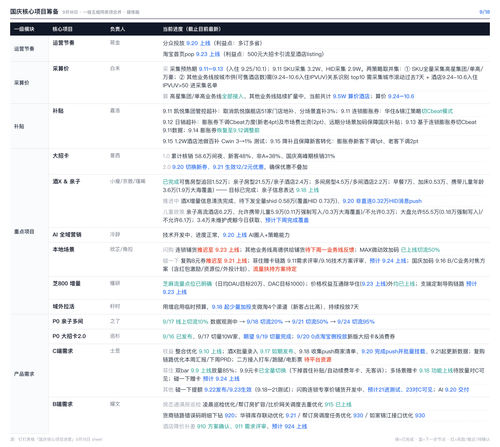Screen dimensions: 500x447
Task: Click 9.23 上线 after 淘宝首页pop
Action: 208,54
